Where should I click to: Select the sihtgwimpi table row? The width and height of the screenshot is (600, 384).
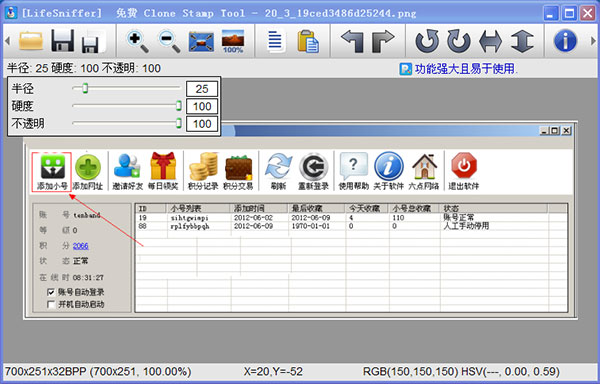tap(351, 217)
